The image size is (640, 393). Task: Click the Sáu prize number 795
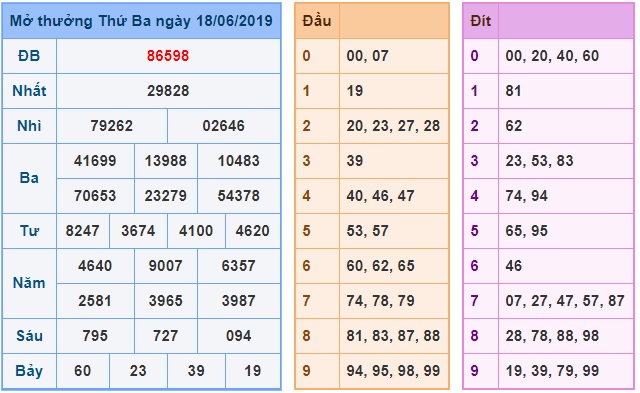(95, 336)
